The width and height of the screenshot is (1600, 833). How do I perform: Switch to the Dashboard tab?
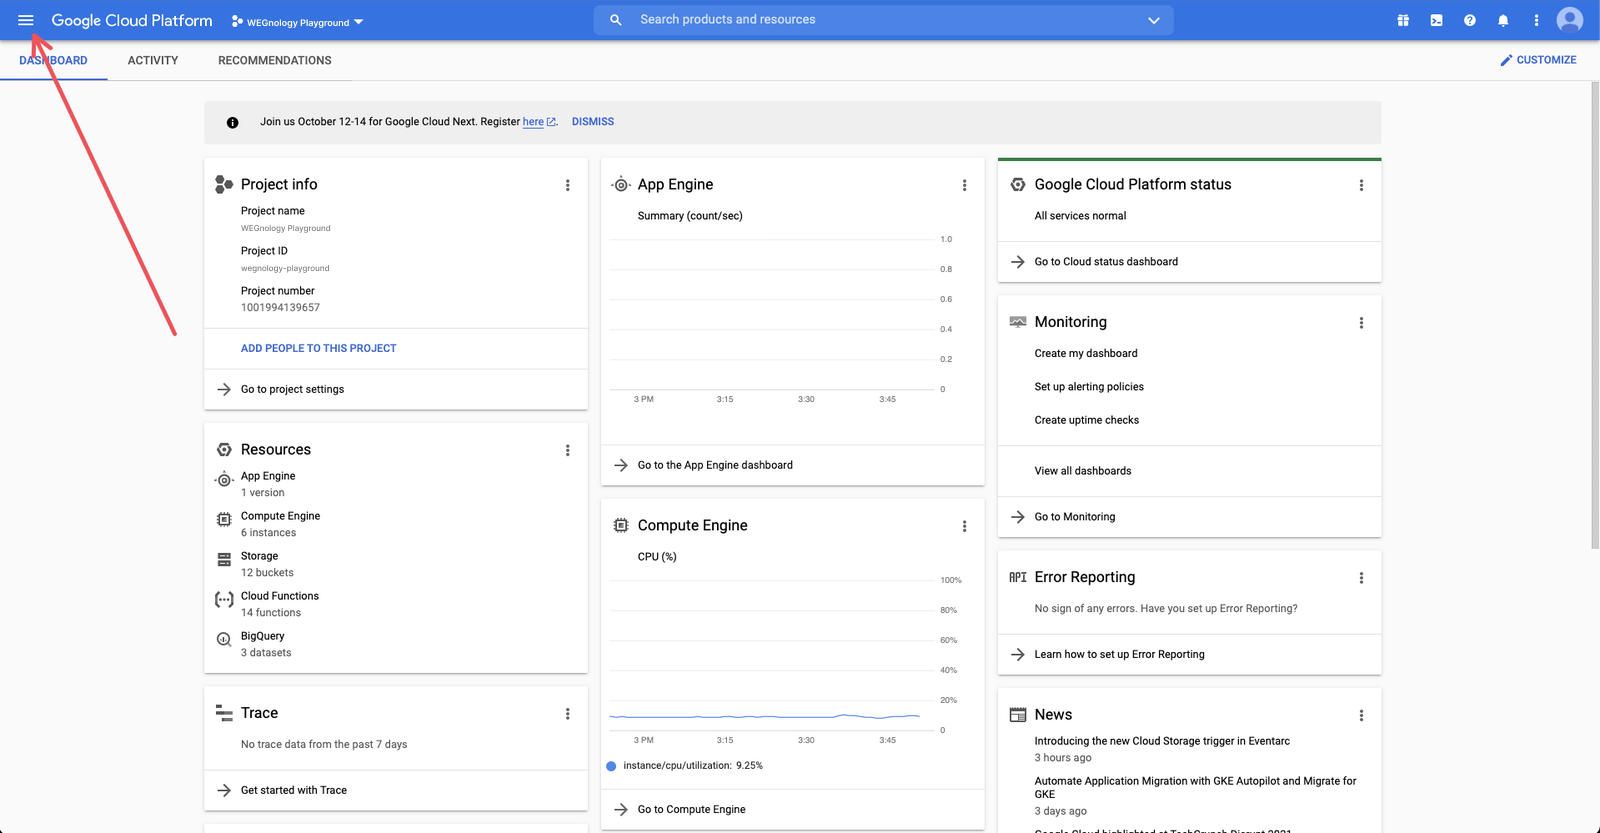click(53, 60)
